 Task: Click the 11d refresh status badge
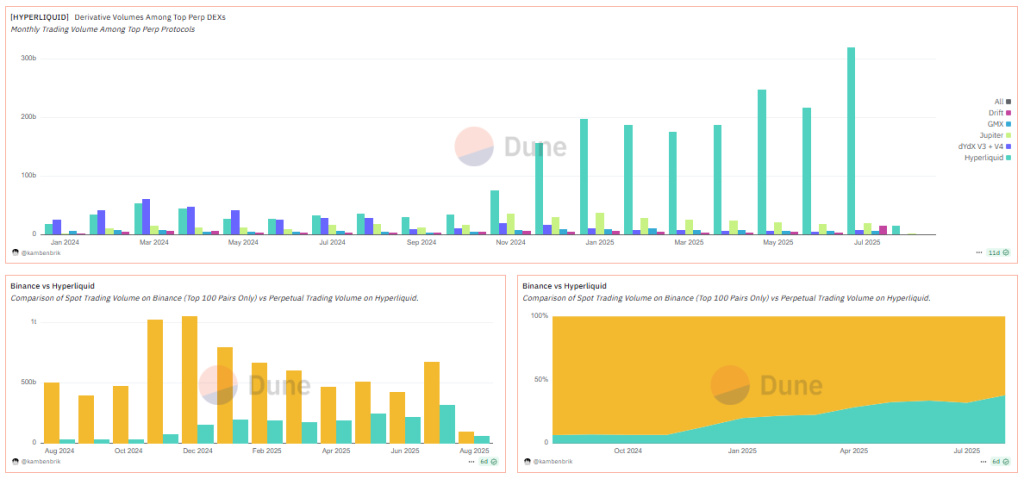click(x=999, y=252)
